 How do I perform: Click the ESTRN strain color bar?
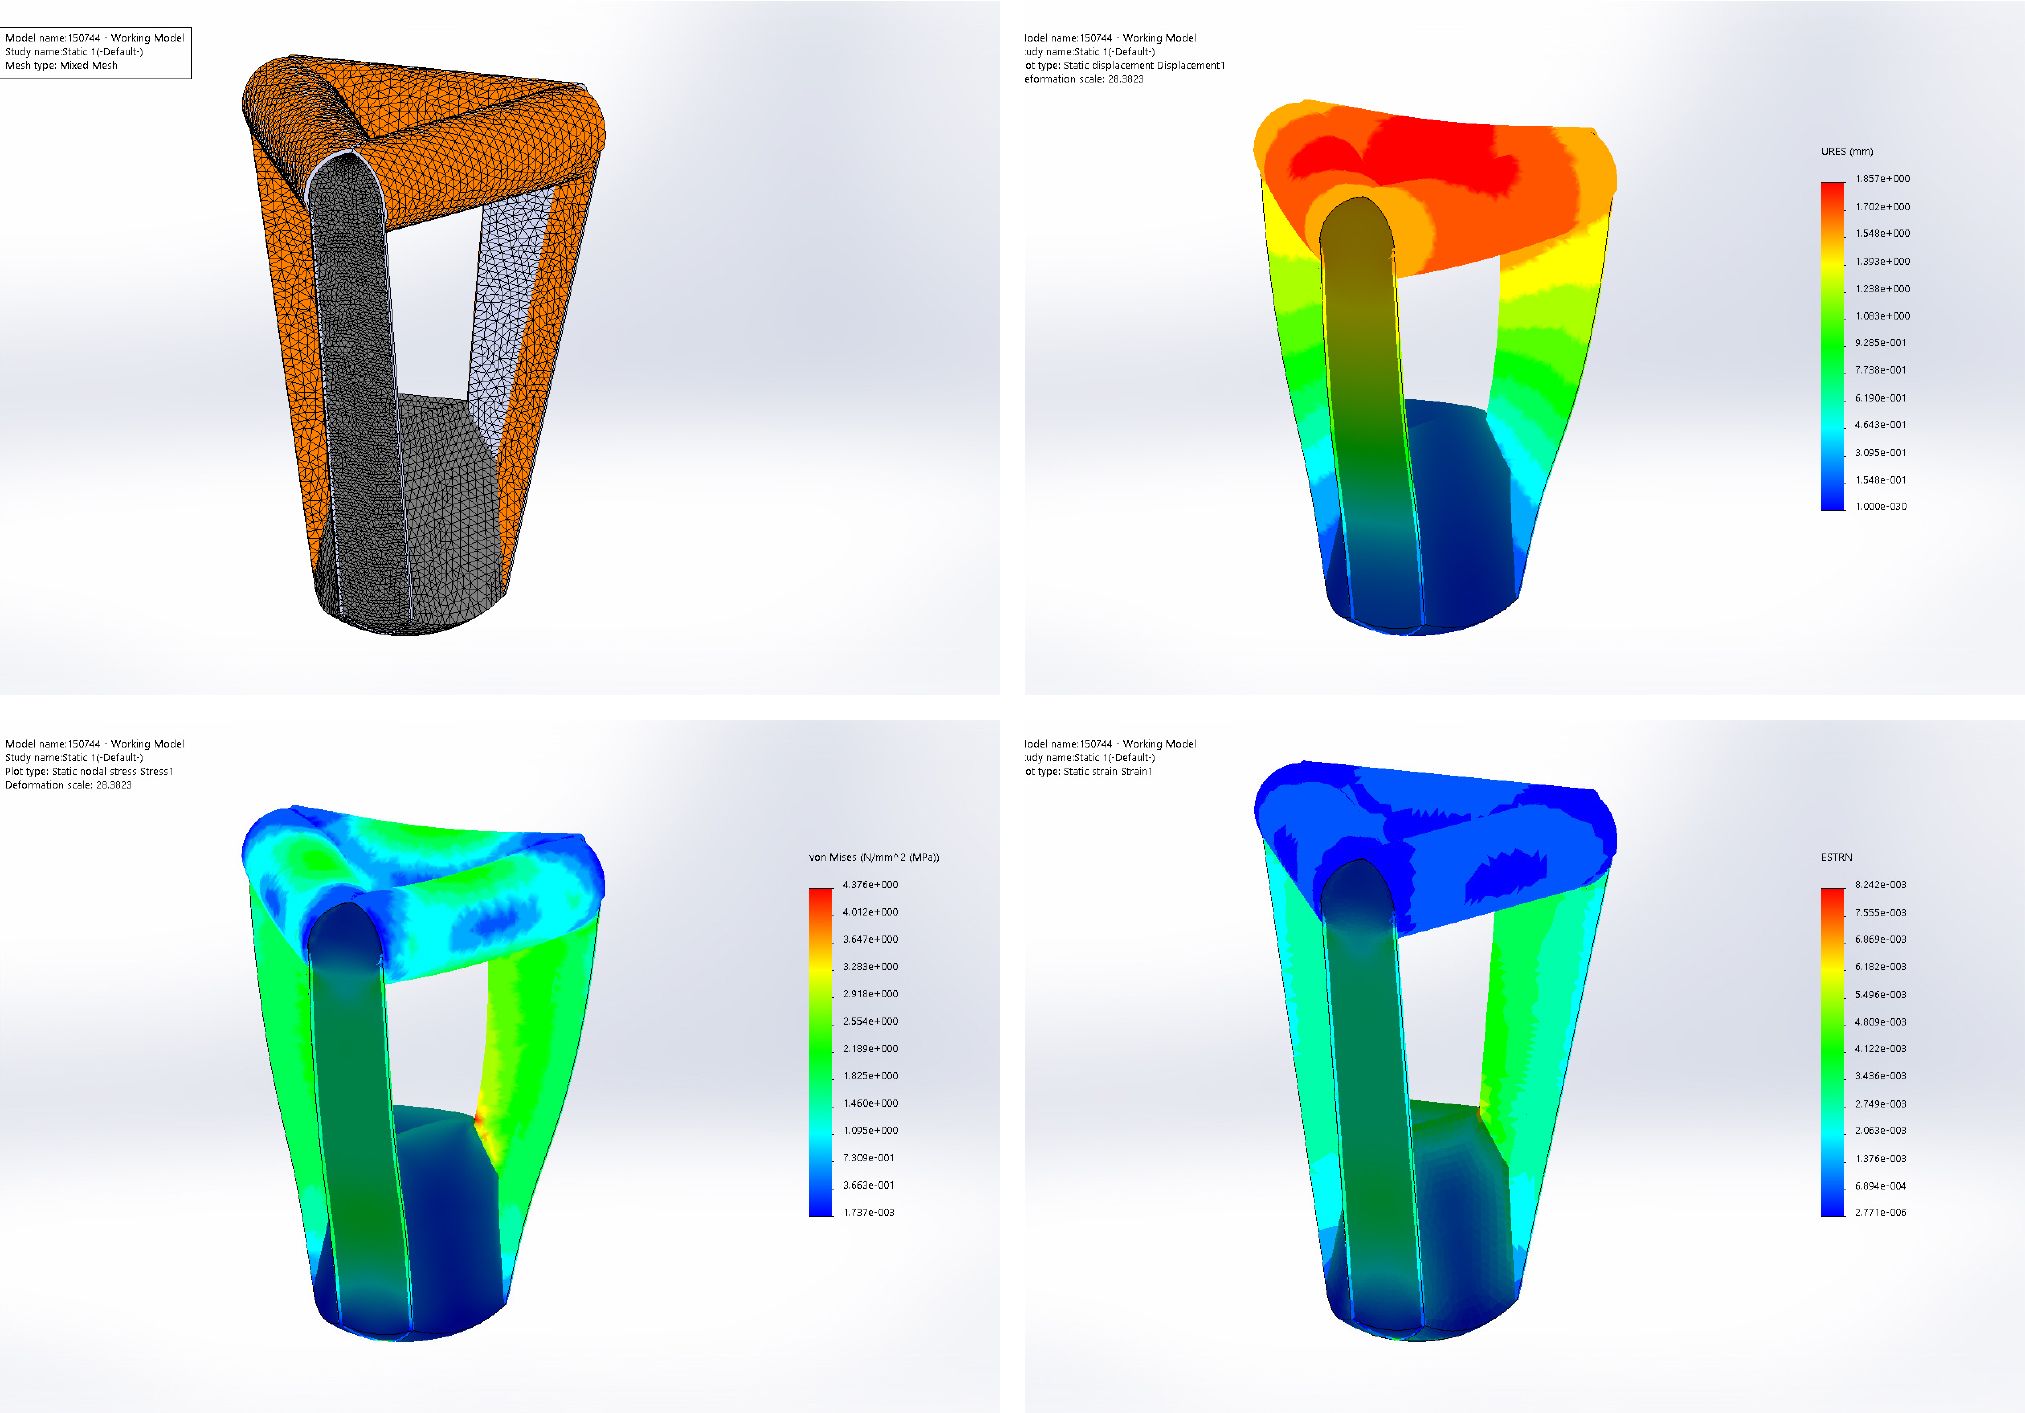1832,1050
